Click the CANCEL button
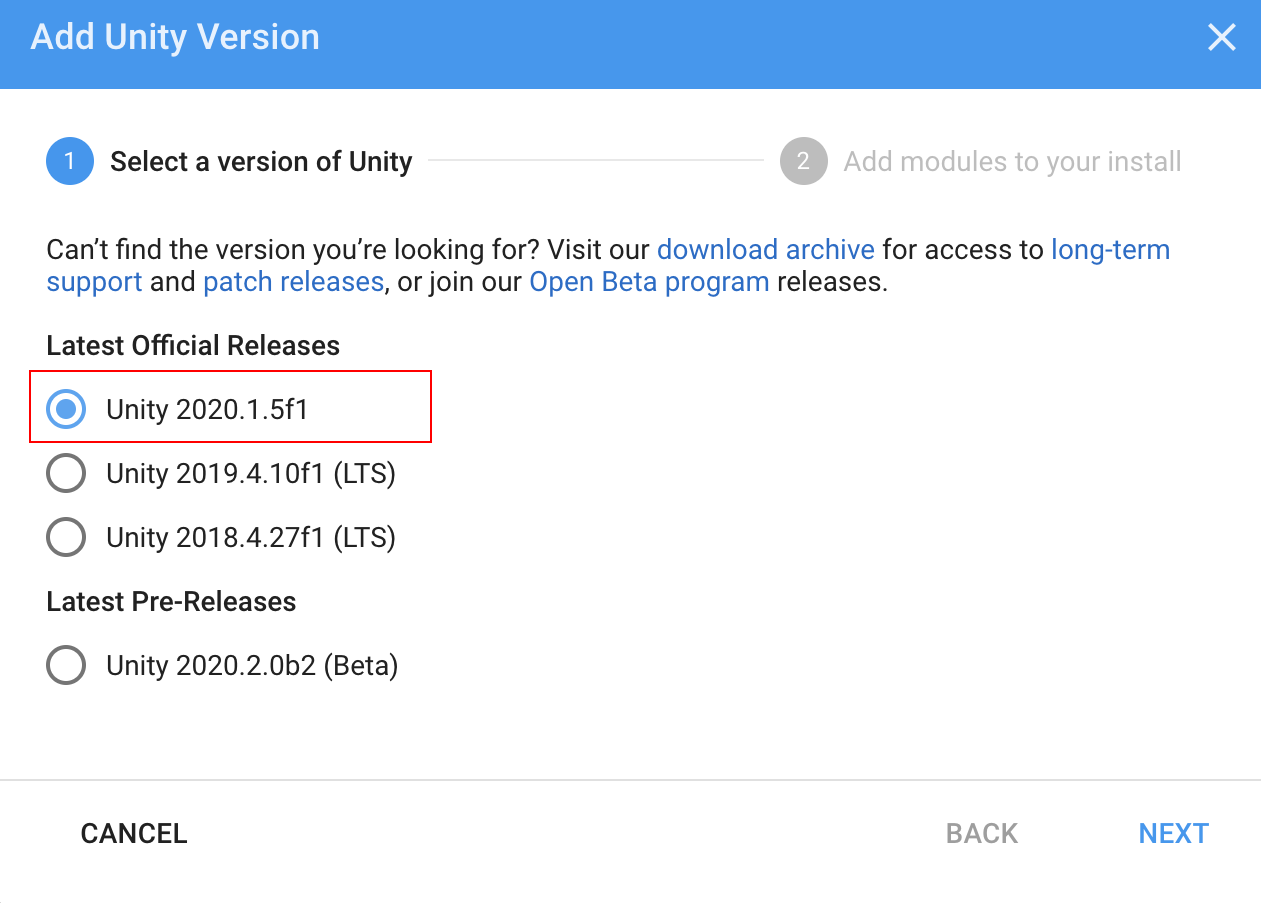This screenshot has width=1261, height=903. [x=134, y=834]
